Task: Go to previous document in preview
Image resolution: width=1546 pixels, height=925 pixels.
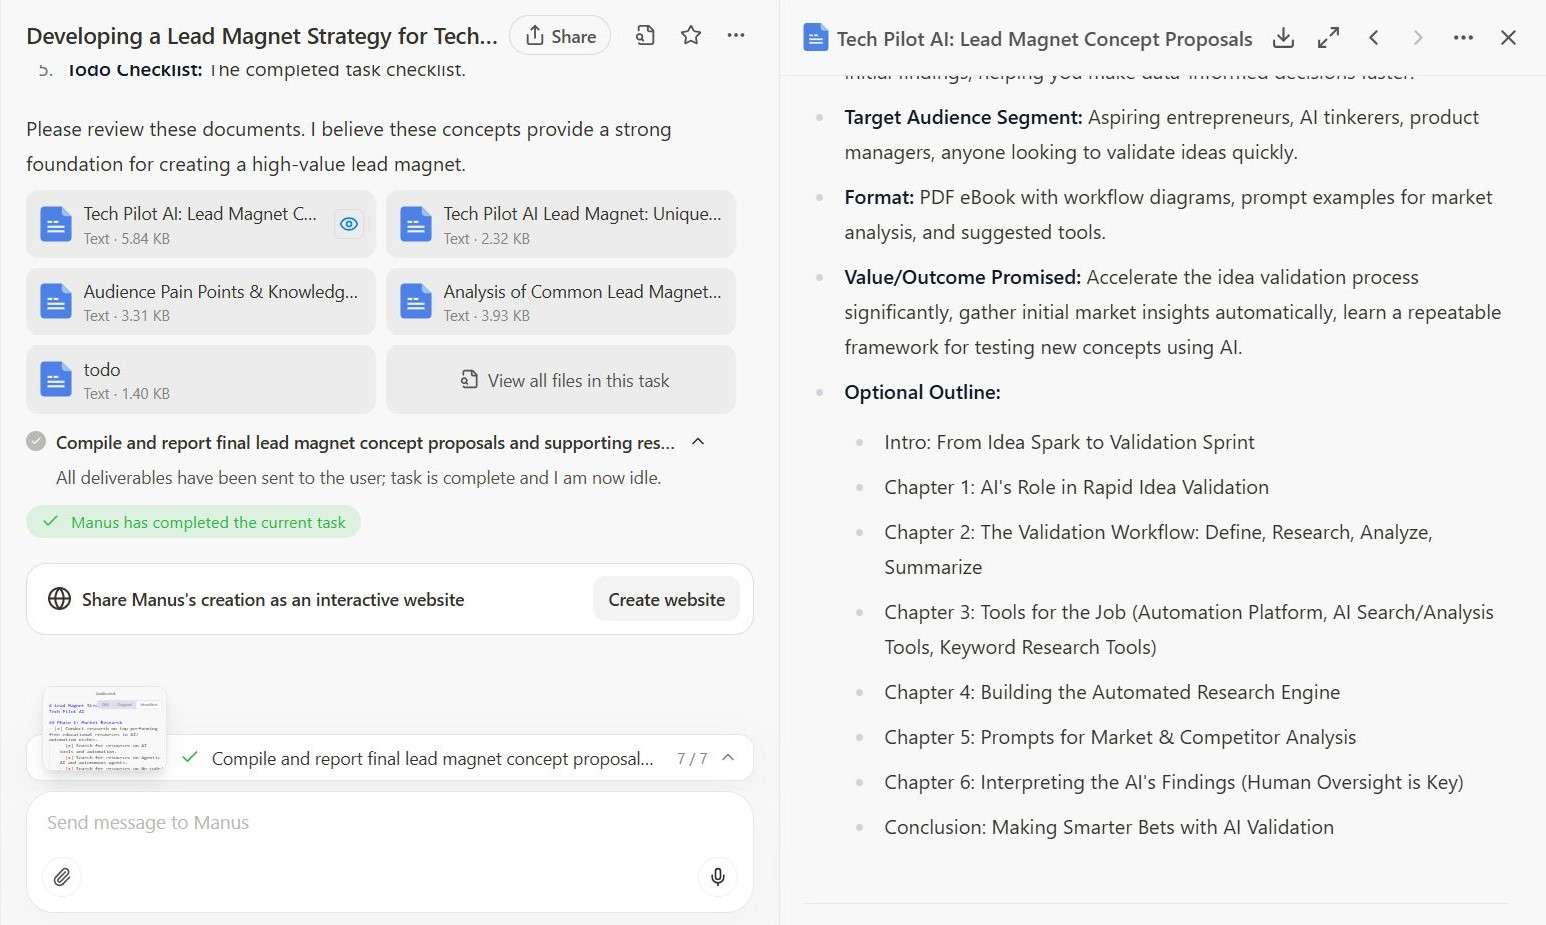Action: click(x=1374, y=38)
